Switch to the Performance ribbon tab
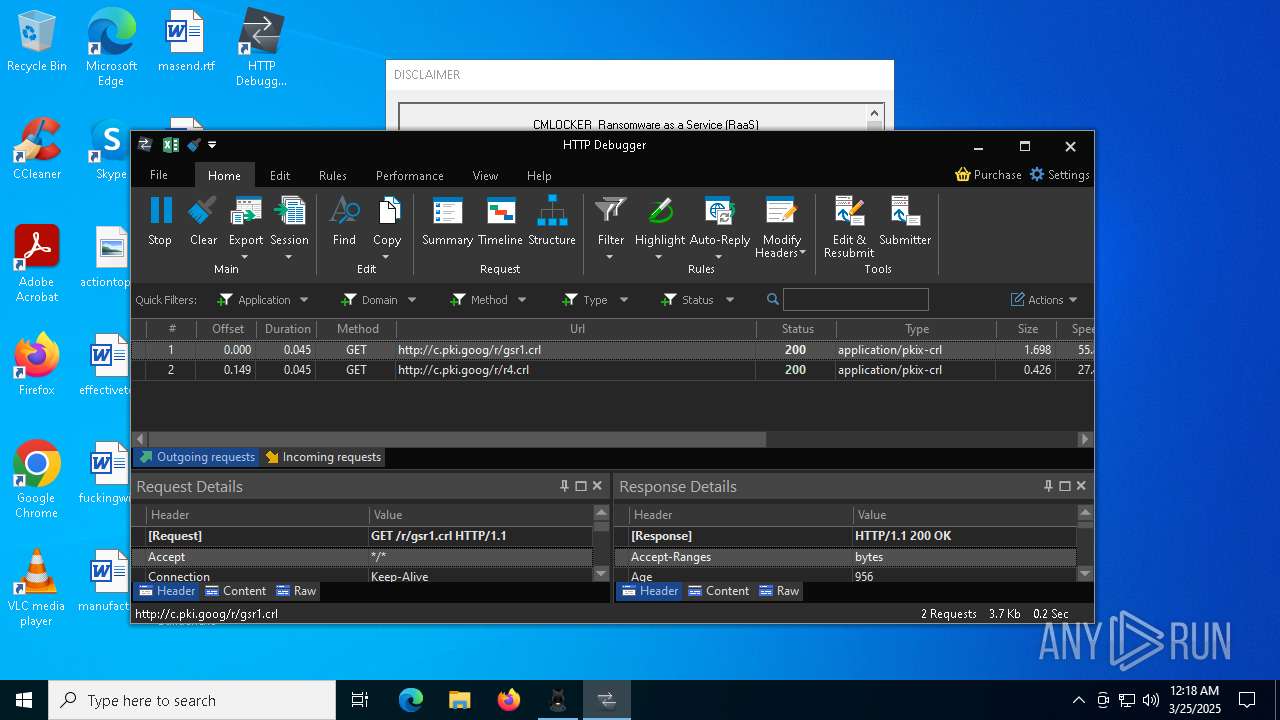This screenshot has height=720, width=1280. pos(410,175)
